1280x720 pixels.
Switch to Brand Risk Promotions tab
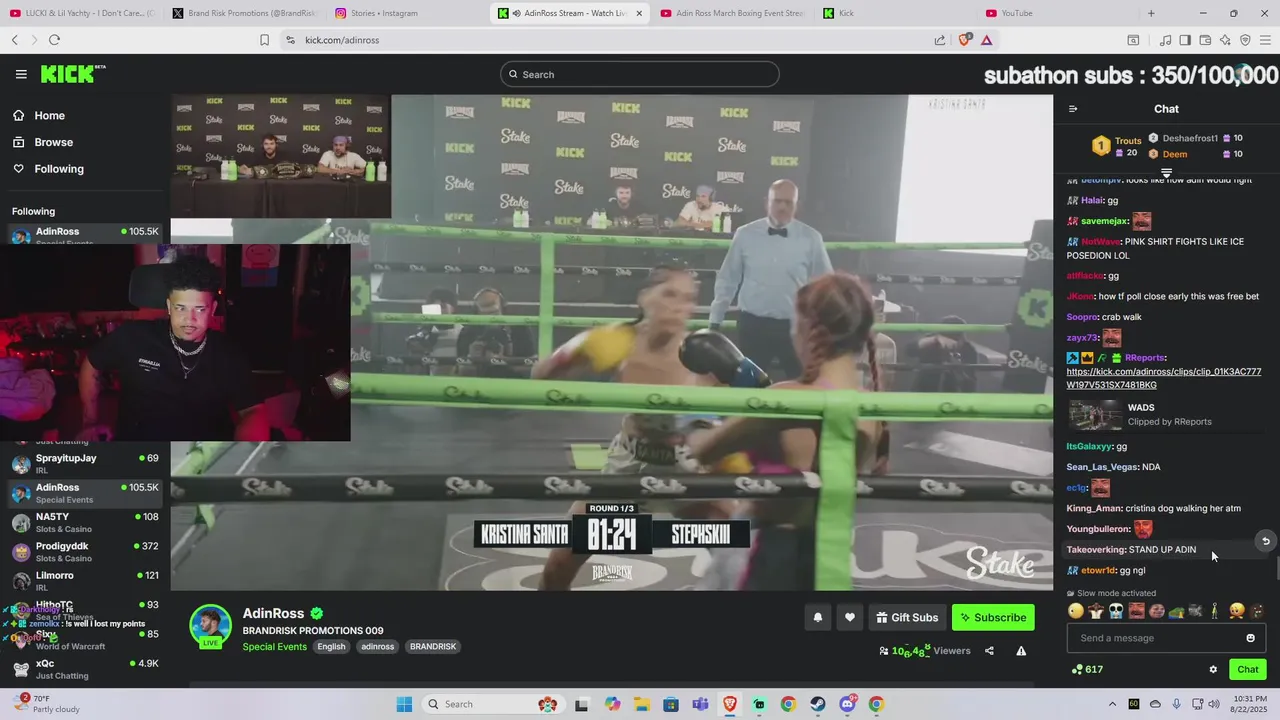pos(243,13)
